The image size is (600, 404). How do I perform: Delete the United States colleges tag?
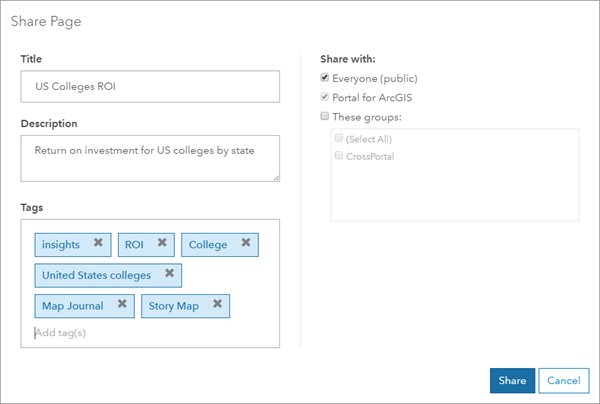click(x=170, y=273)
